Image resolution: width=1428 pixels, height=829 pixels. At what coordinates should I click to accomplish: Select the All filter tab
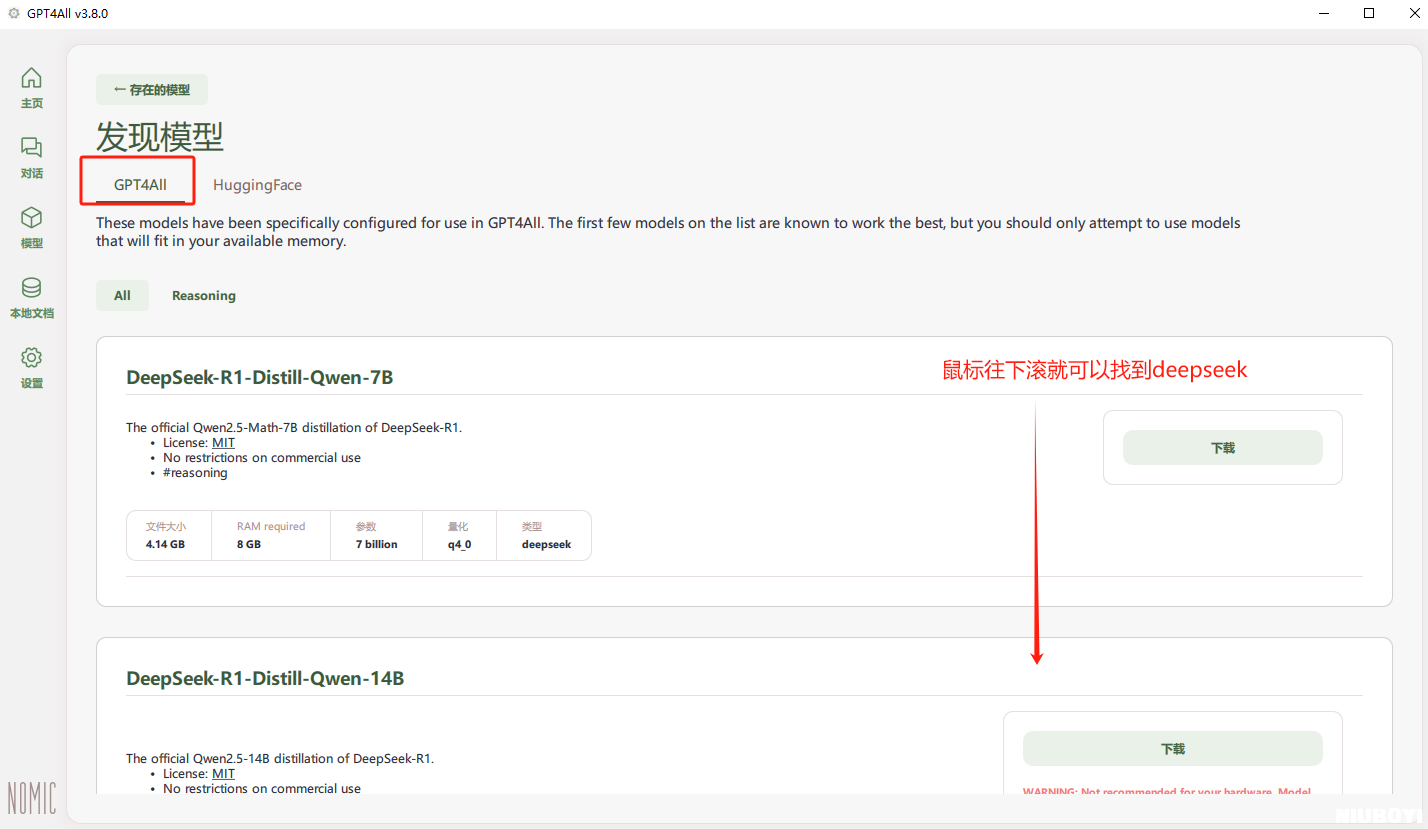(122, 295)
